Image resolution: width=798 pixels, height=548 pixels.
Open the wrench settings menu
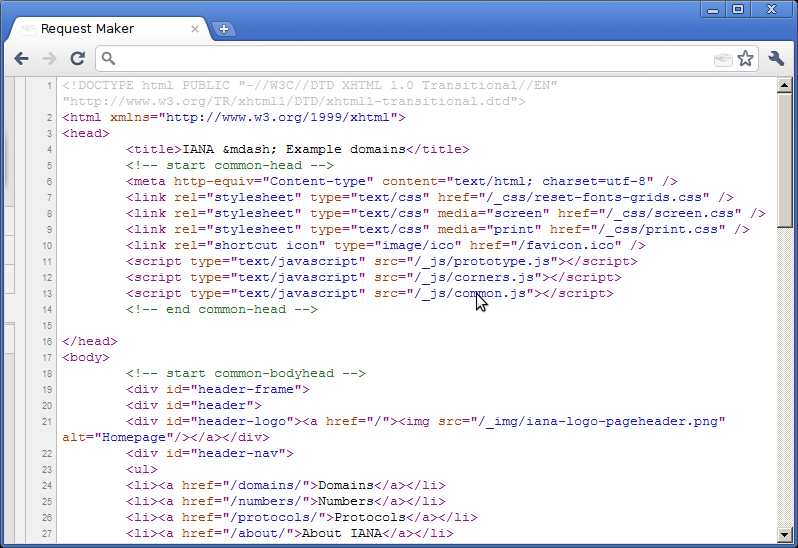776,59
